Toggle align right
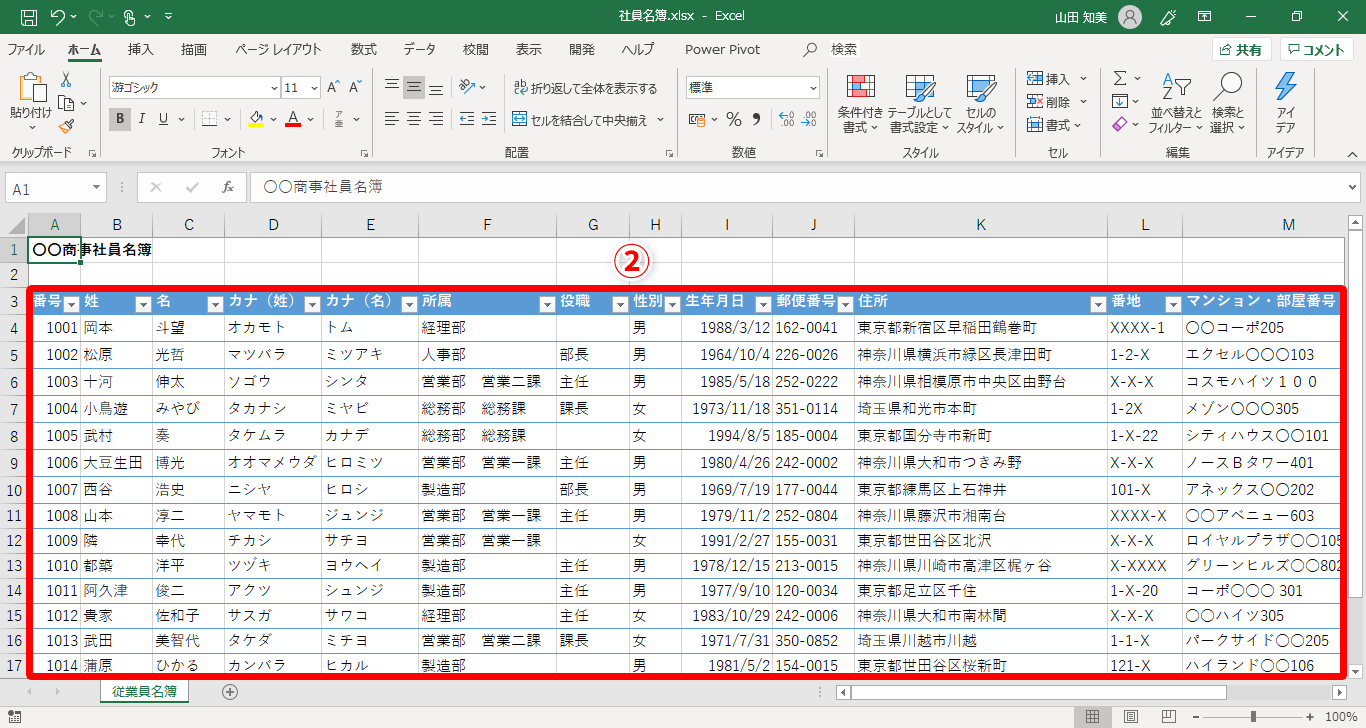This screenshot has height=728, width=1366. click(436, 119)
